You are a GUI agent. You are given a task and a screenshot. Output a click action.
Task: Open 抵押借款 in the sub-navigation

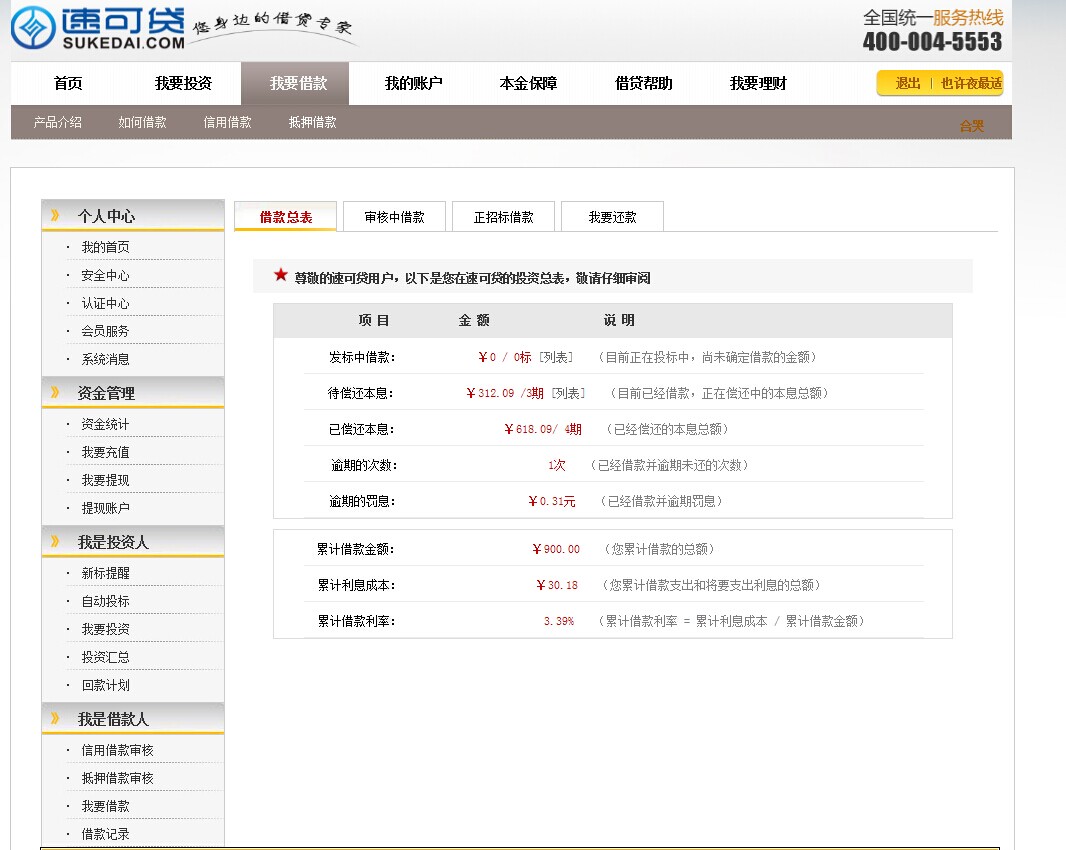312,122
